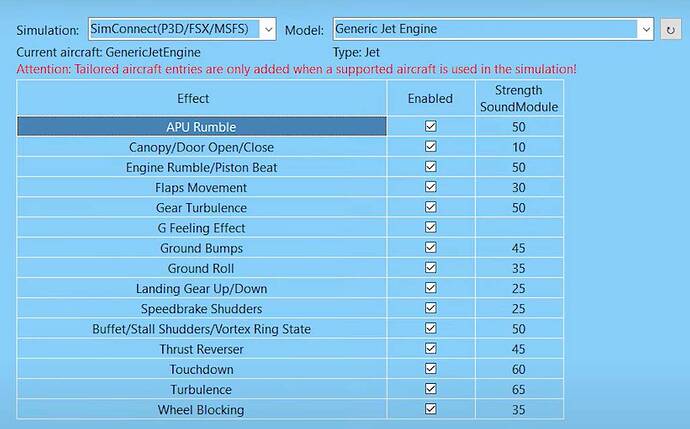The height and width of the screenshot is (429, 690).
Task: Click the Effect column header
Action: click(194, 98)
